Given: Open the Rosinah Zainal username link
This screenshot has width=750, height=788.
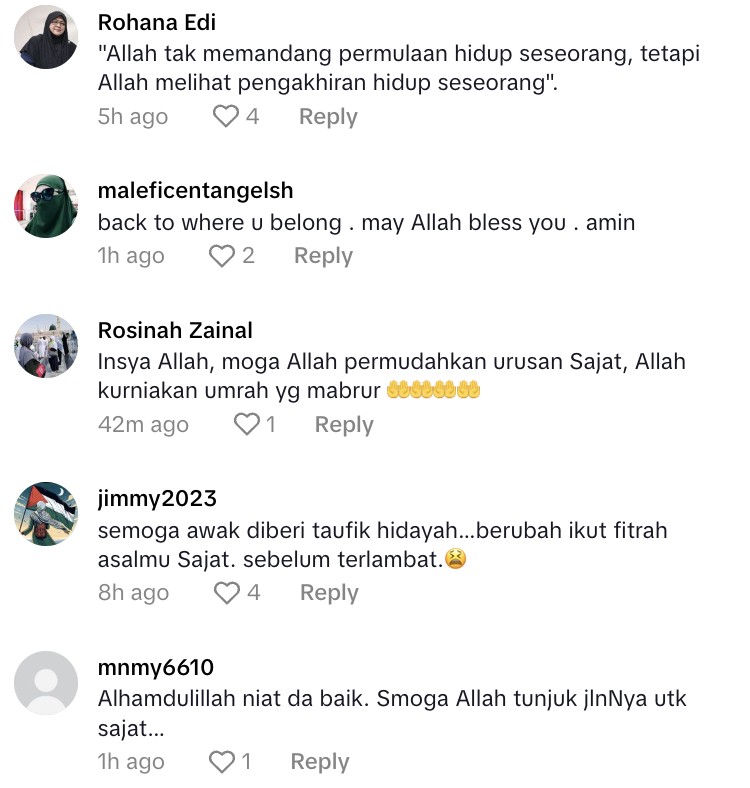Looking at the screenshot, I should click(175, 331).
